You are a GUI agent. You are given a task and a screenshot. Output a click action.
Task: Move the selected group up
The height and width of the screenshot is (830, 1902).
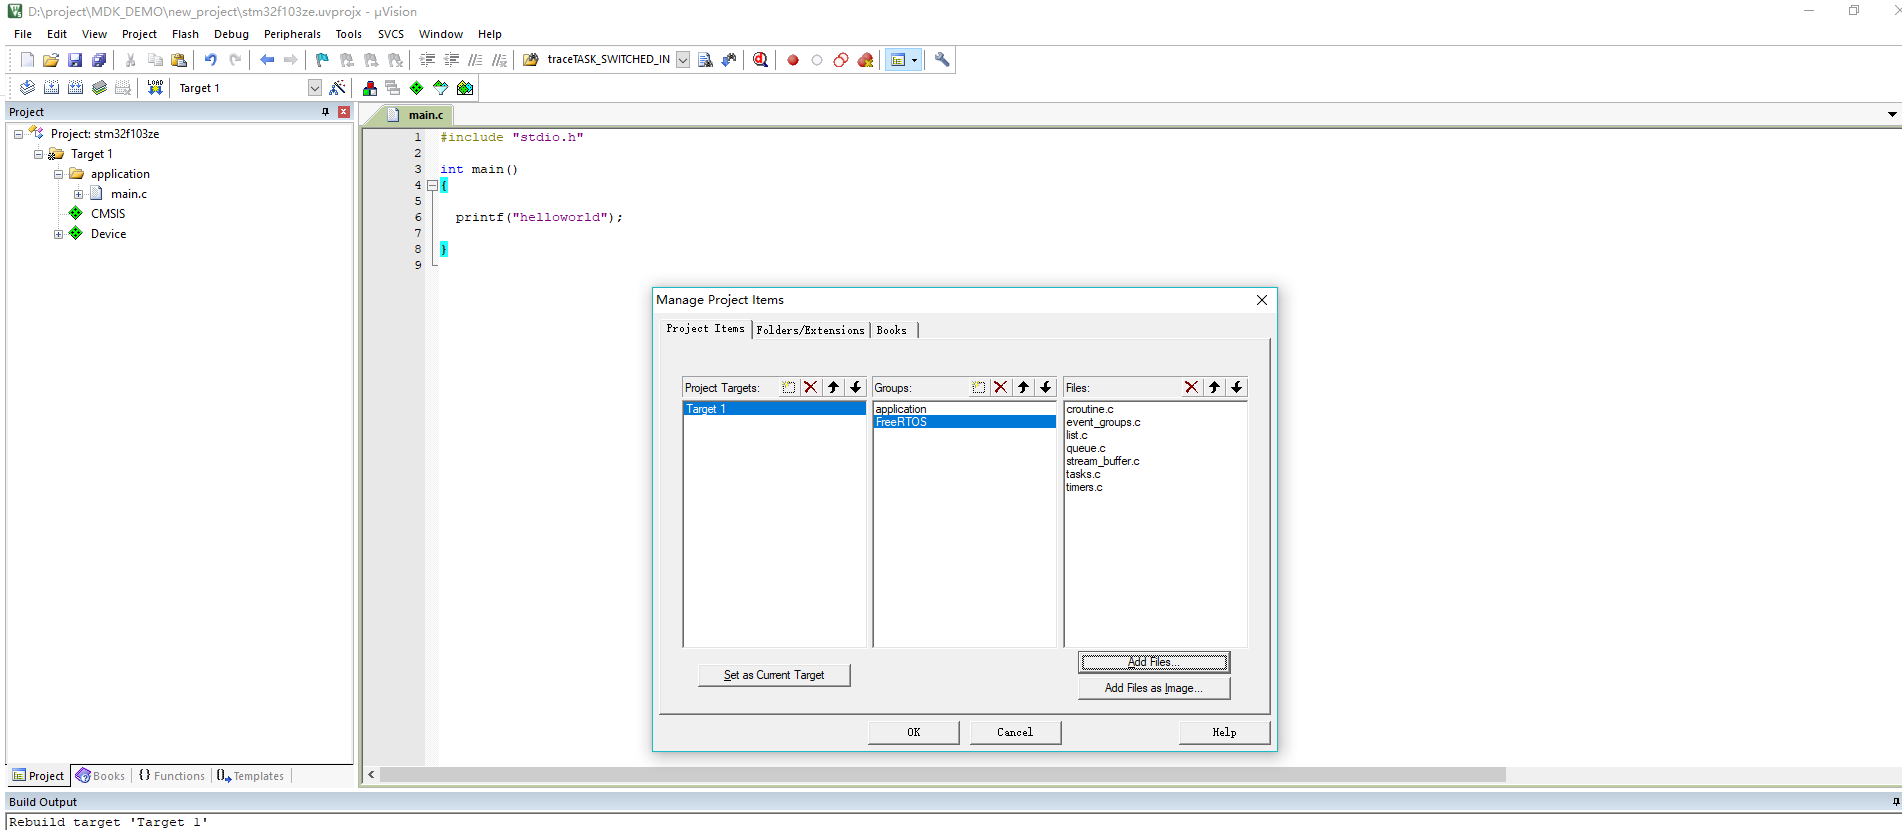click(x=1023, y=387)
